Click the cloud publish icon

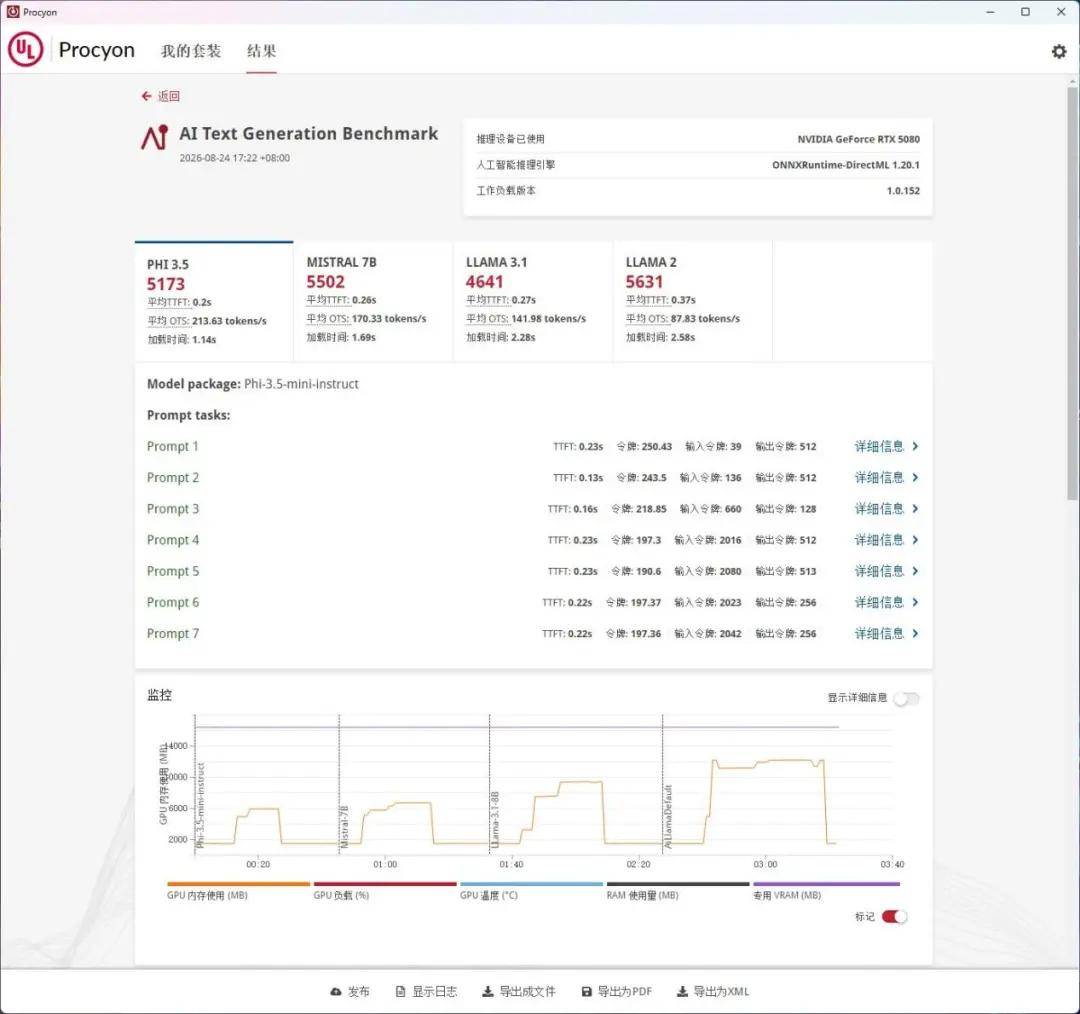tap(335, 991)
